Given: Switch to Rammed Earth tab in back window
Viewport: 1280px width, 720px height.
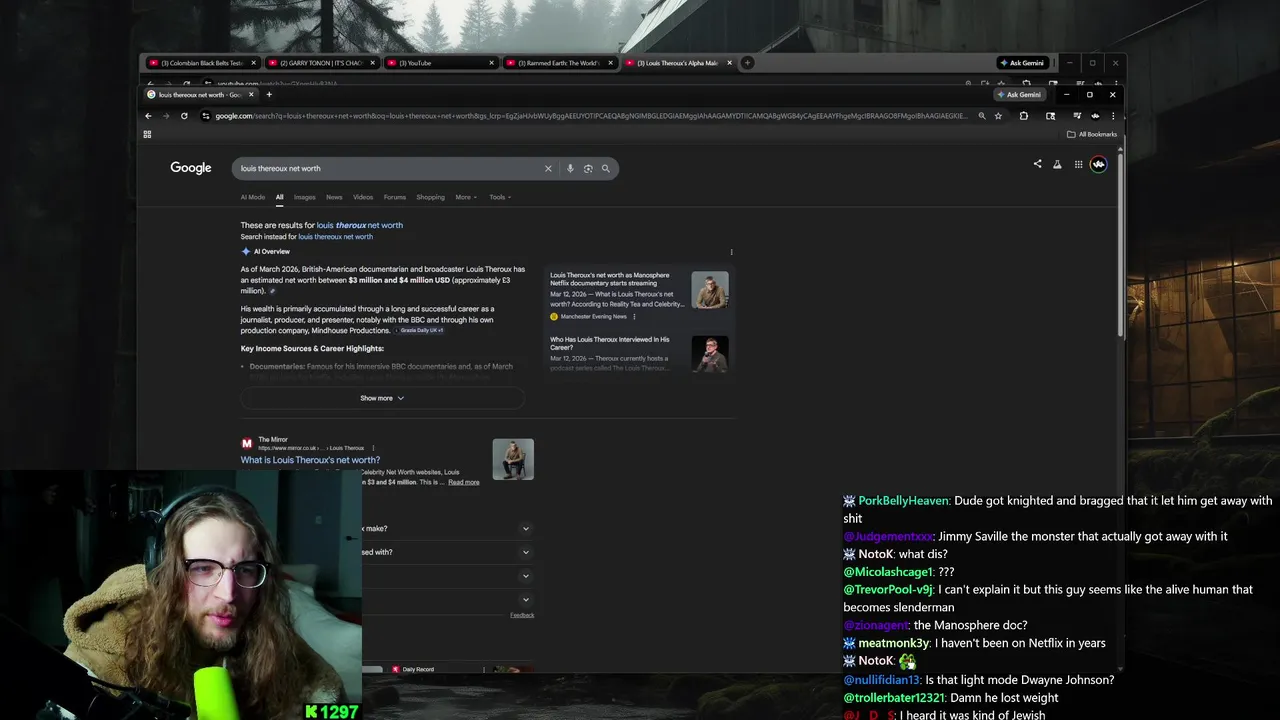Looking at the screenshot, I should point(560,63).
